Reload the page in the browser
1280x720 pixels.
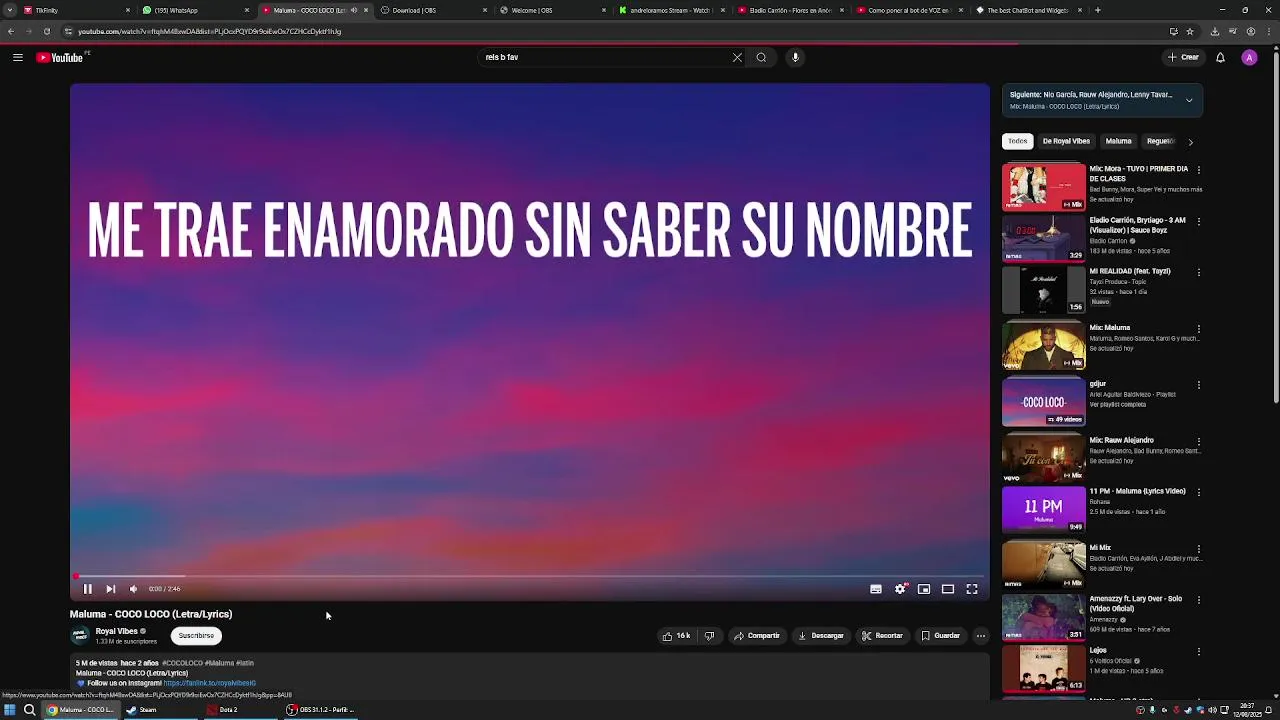coord(47,31)
